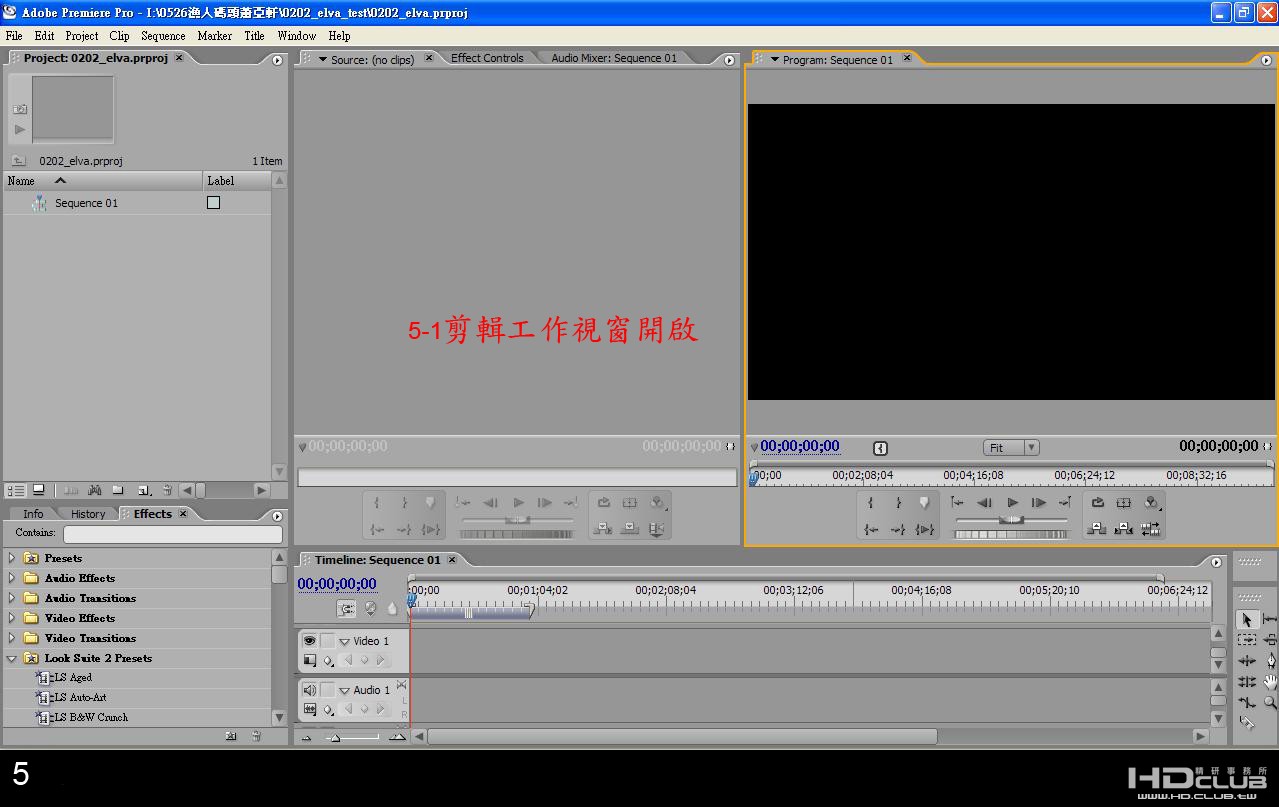Select the Pen tool in Tools panel
This screenshot has height=807, width=1279.
(1271, 661)
